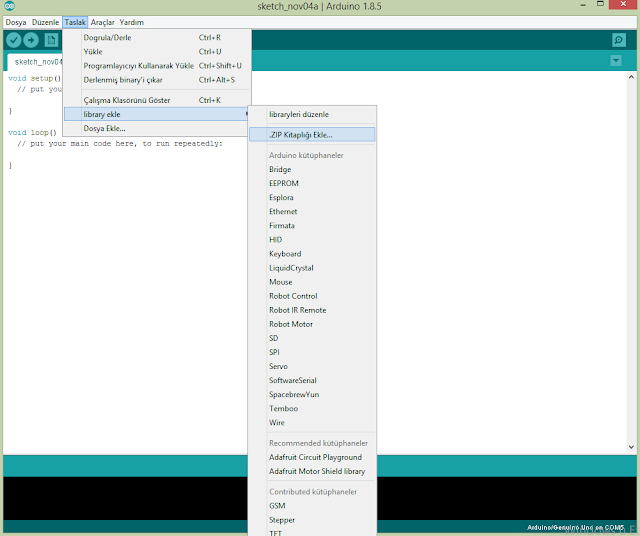Include the Bridge library

(312, 169)
